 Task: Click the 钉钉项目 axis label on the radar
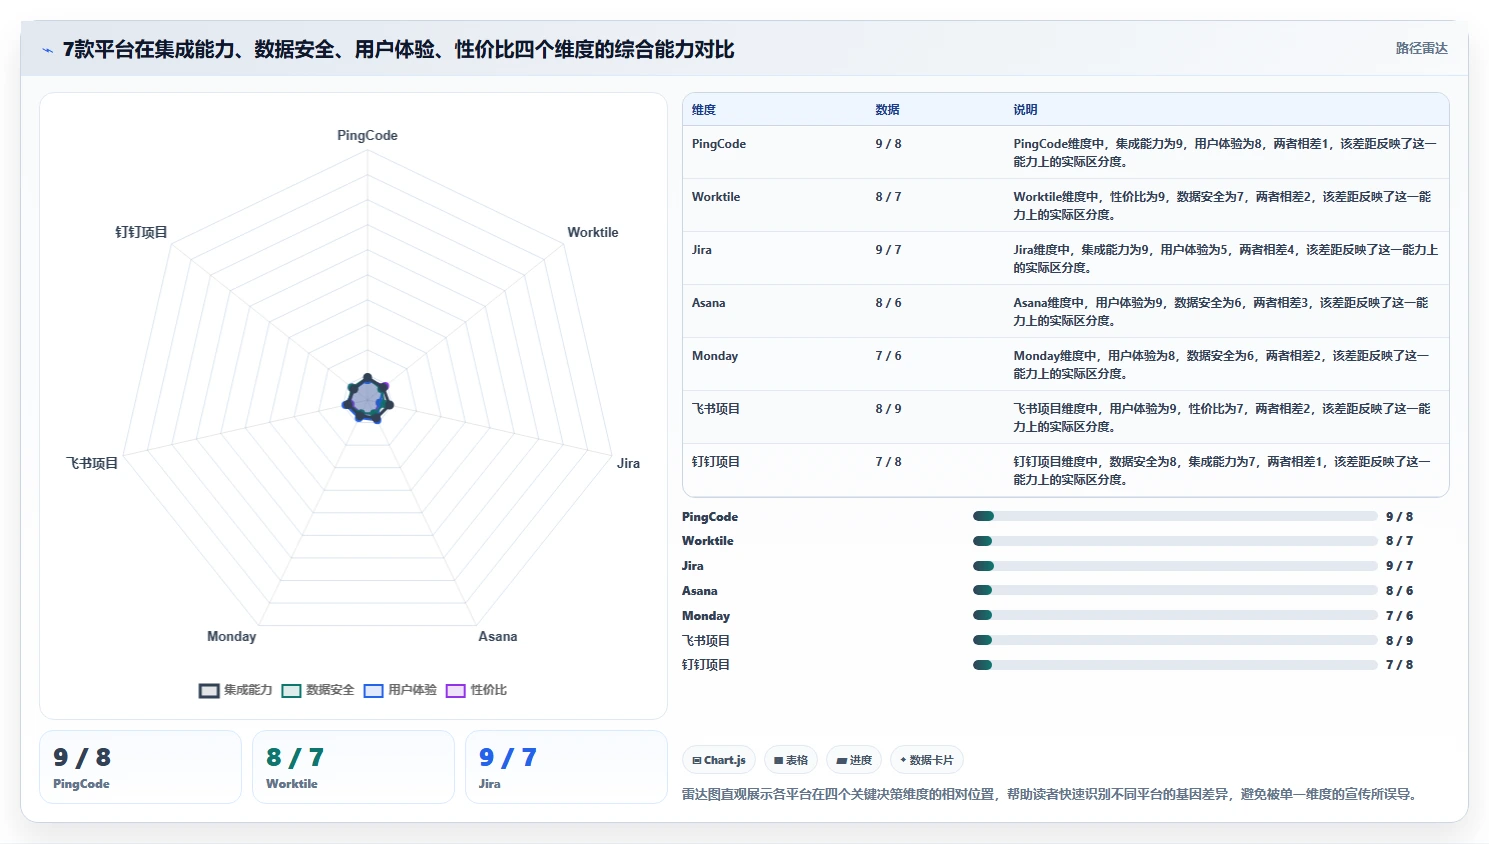[x=141, y=232]
